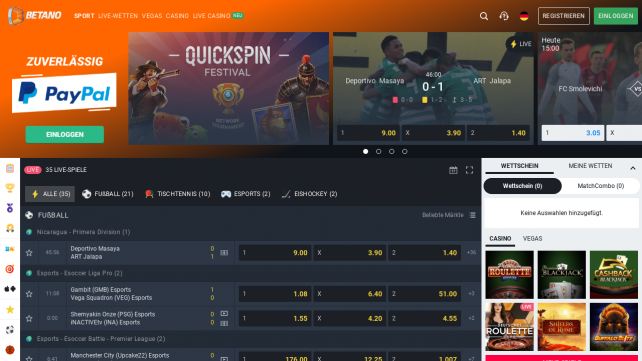Open the search magnifier icon
Viewport: 642px width, 361px height.
coord(484,16)
